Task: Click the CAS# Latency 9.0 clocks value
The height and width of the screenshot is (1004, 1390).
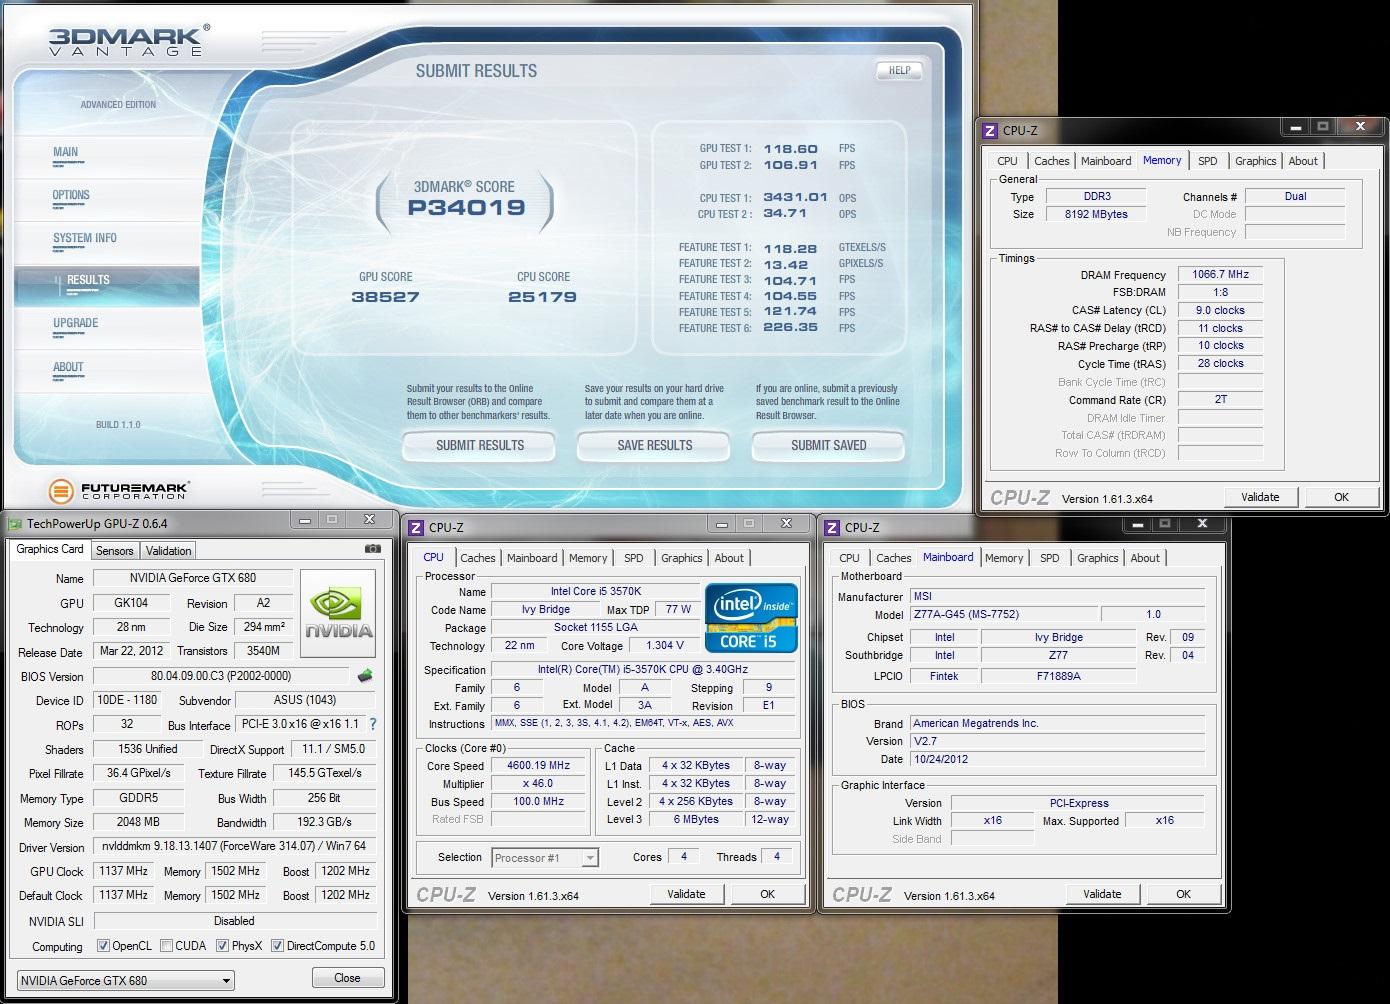Action: (1220, 310)
